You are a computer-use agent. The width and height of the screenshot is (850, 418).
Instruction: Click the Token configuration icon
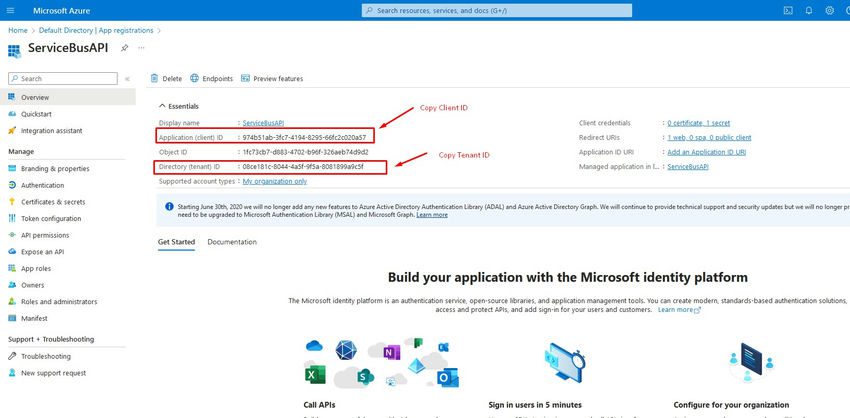point(12,218)
